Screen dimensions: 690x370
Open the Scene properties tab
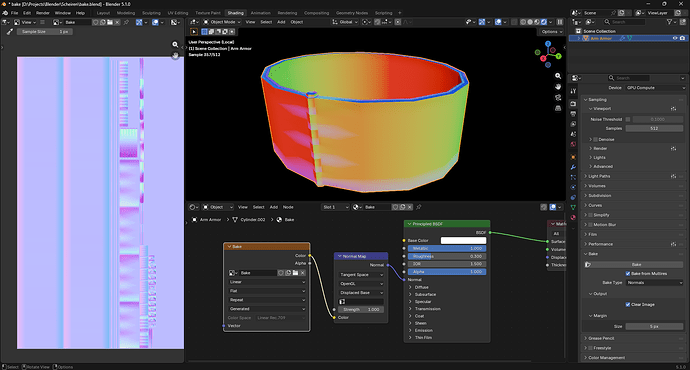point(573,134)
